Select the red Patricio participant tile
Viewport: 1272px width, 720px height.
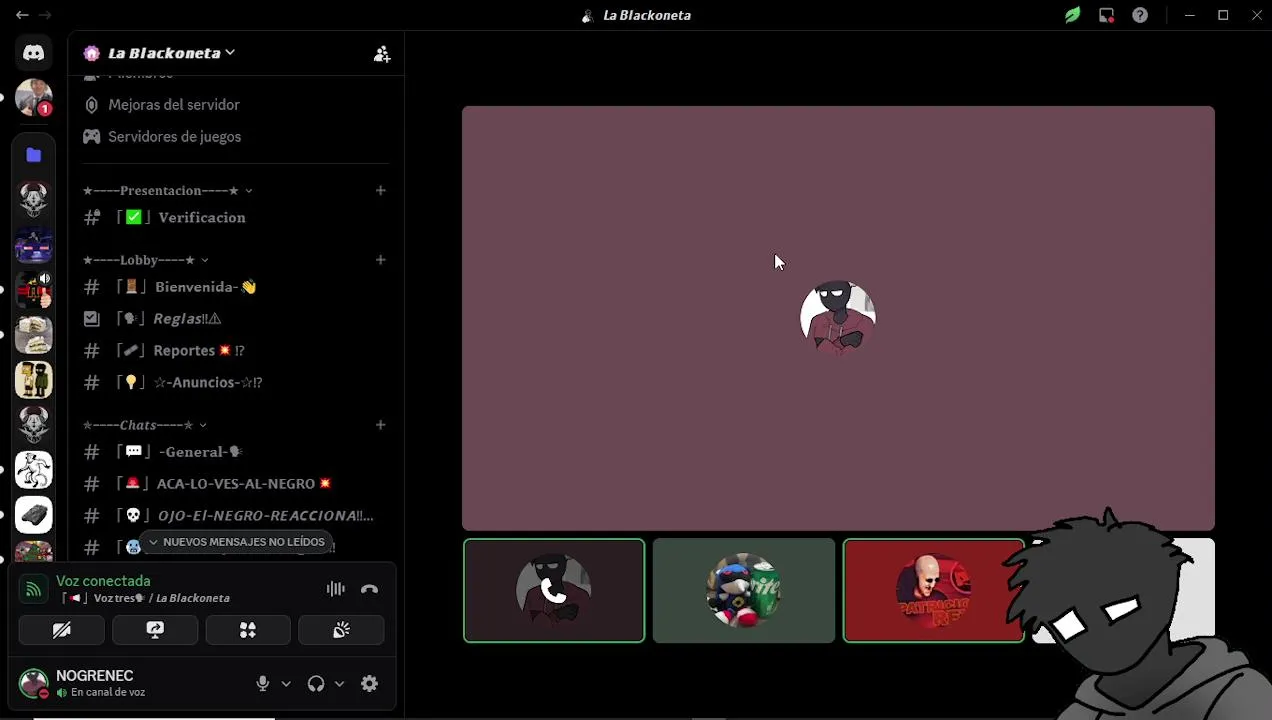[x=934, y=590]
